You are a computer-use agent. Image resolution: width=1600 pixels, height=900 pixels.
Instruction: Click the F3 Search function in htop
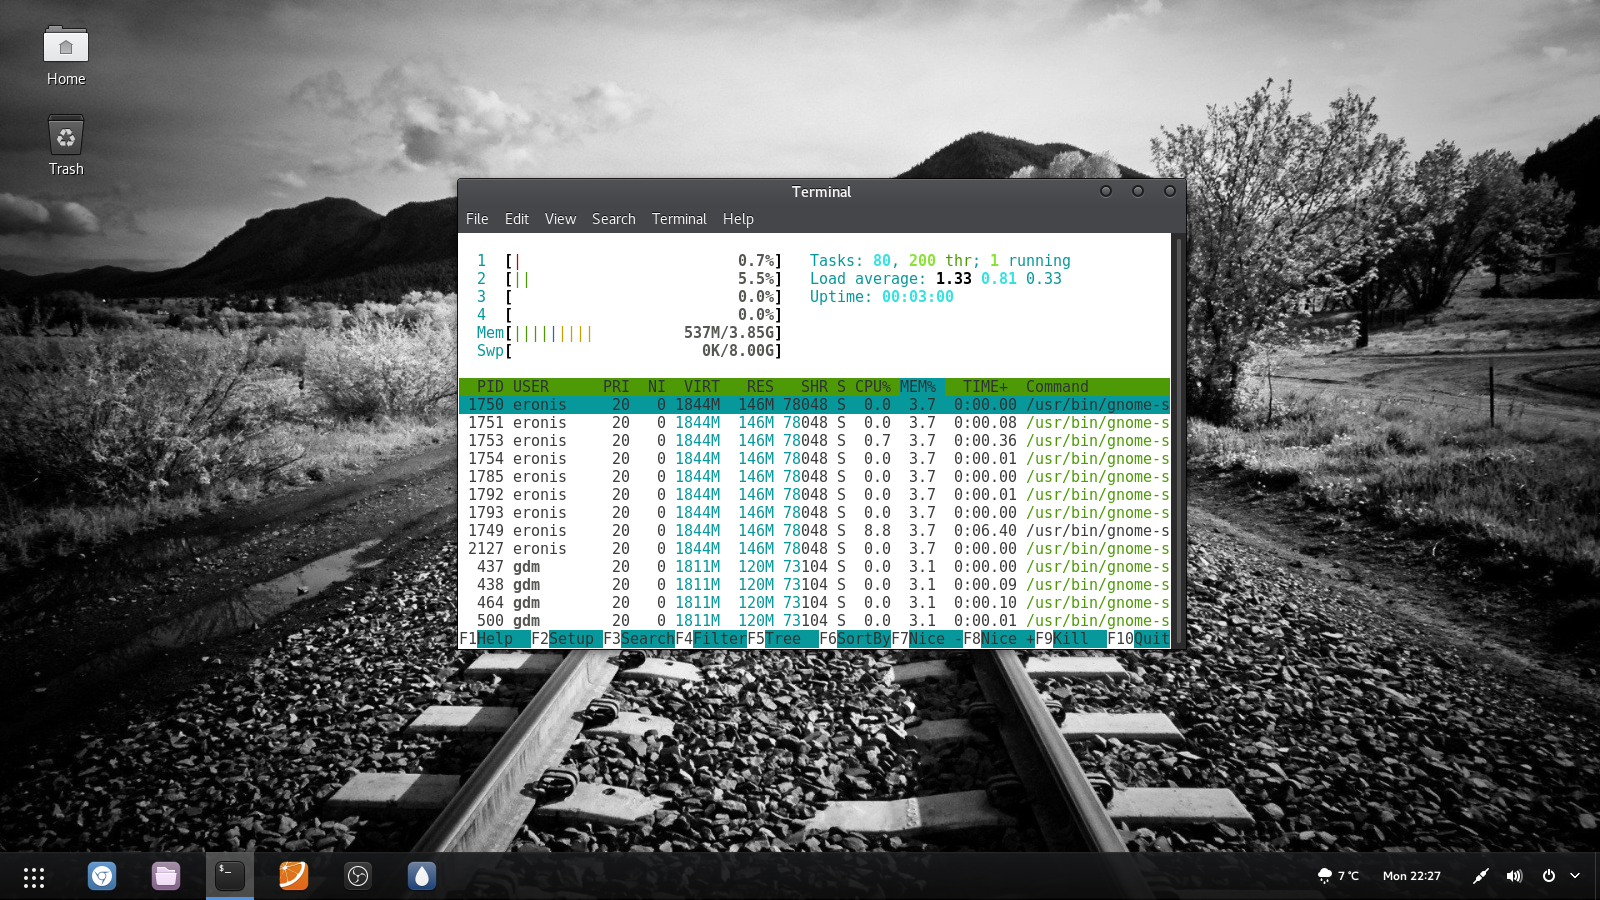(x=639, y=639)
